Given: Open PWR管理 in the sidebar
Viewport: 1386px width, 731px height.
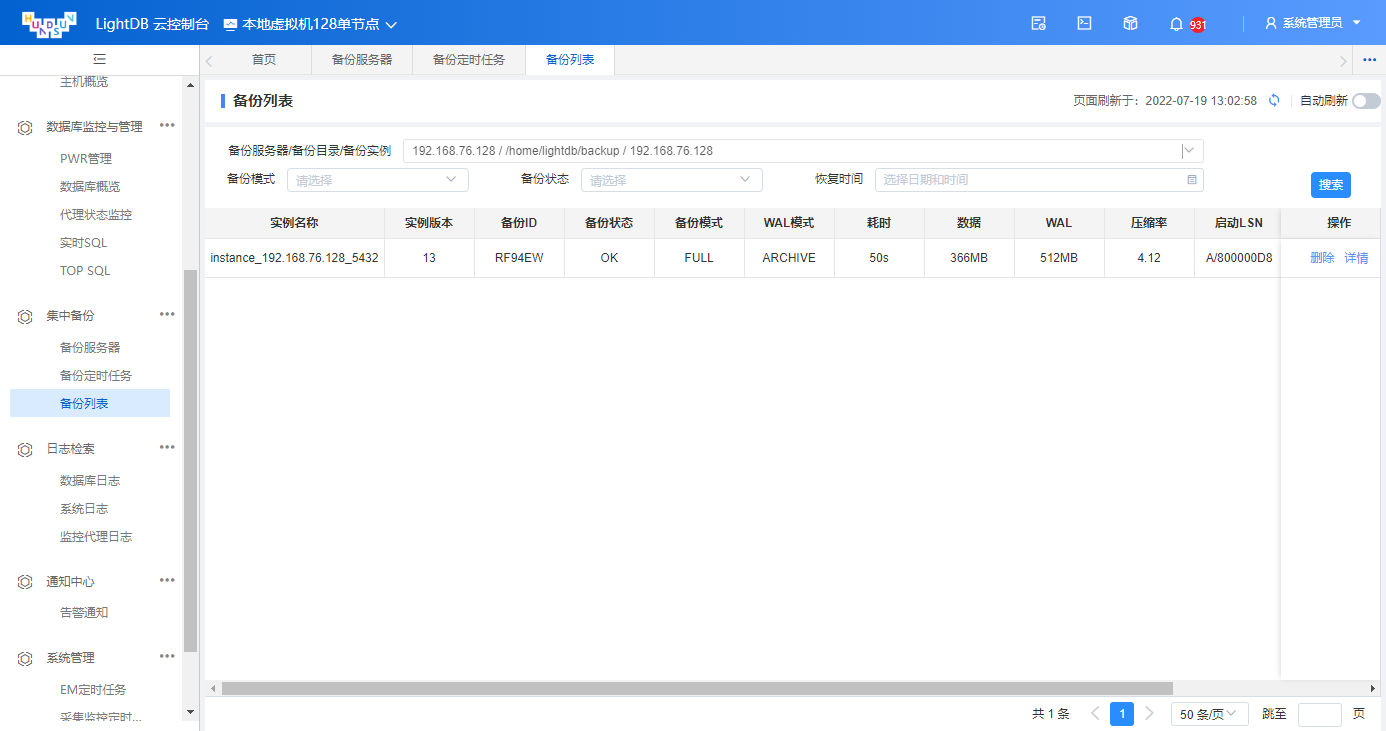Looking at the screenshot, I should [x=86, y=159].
